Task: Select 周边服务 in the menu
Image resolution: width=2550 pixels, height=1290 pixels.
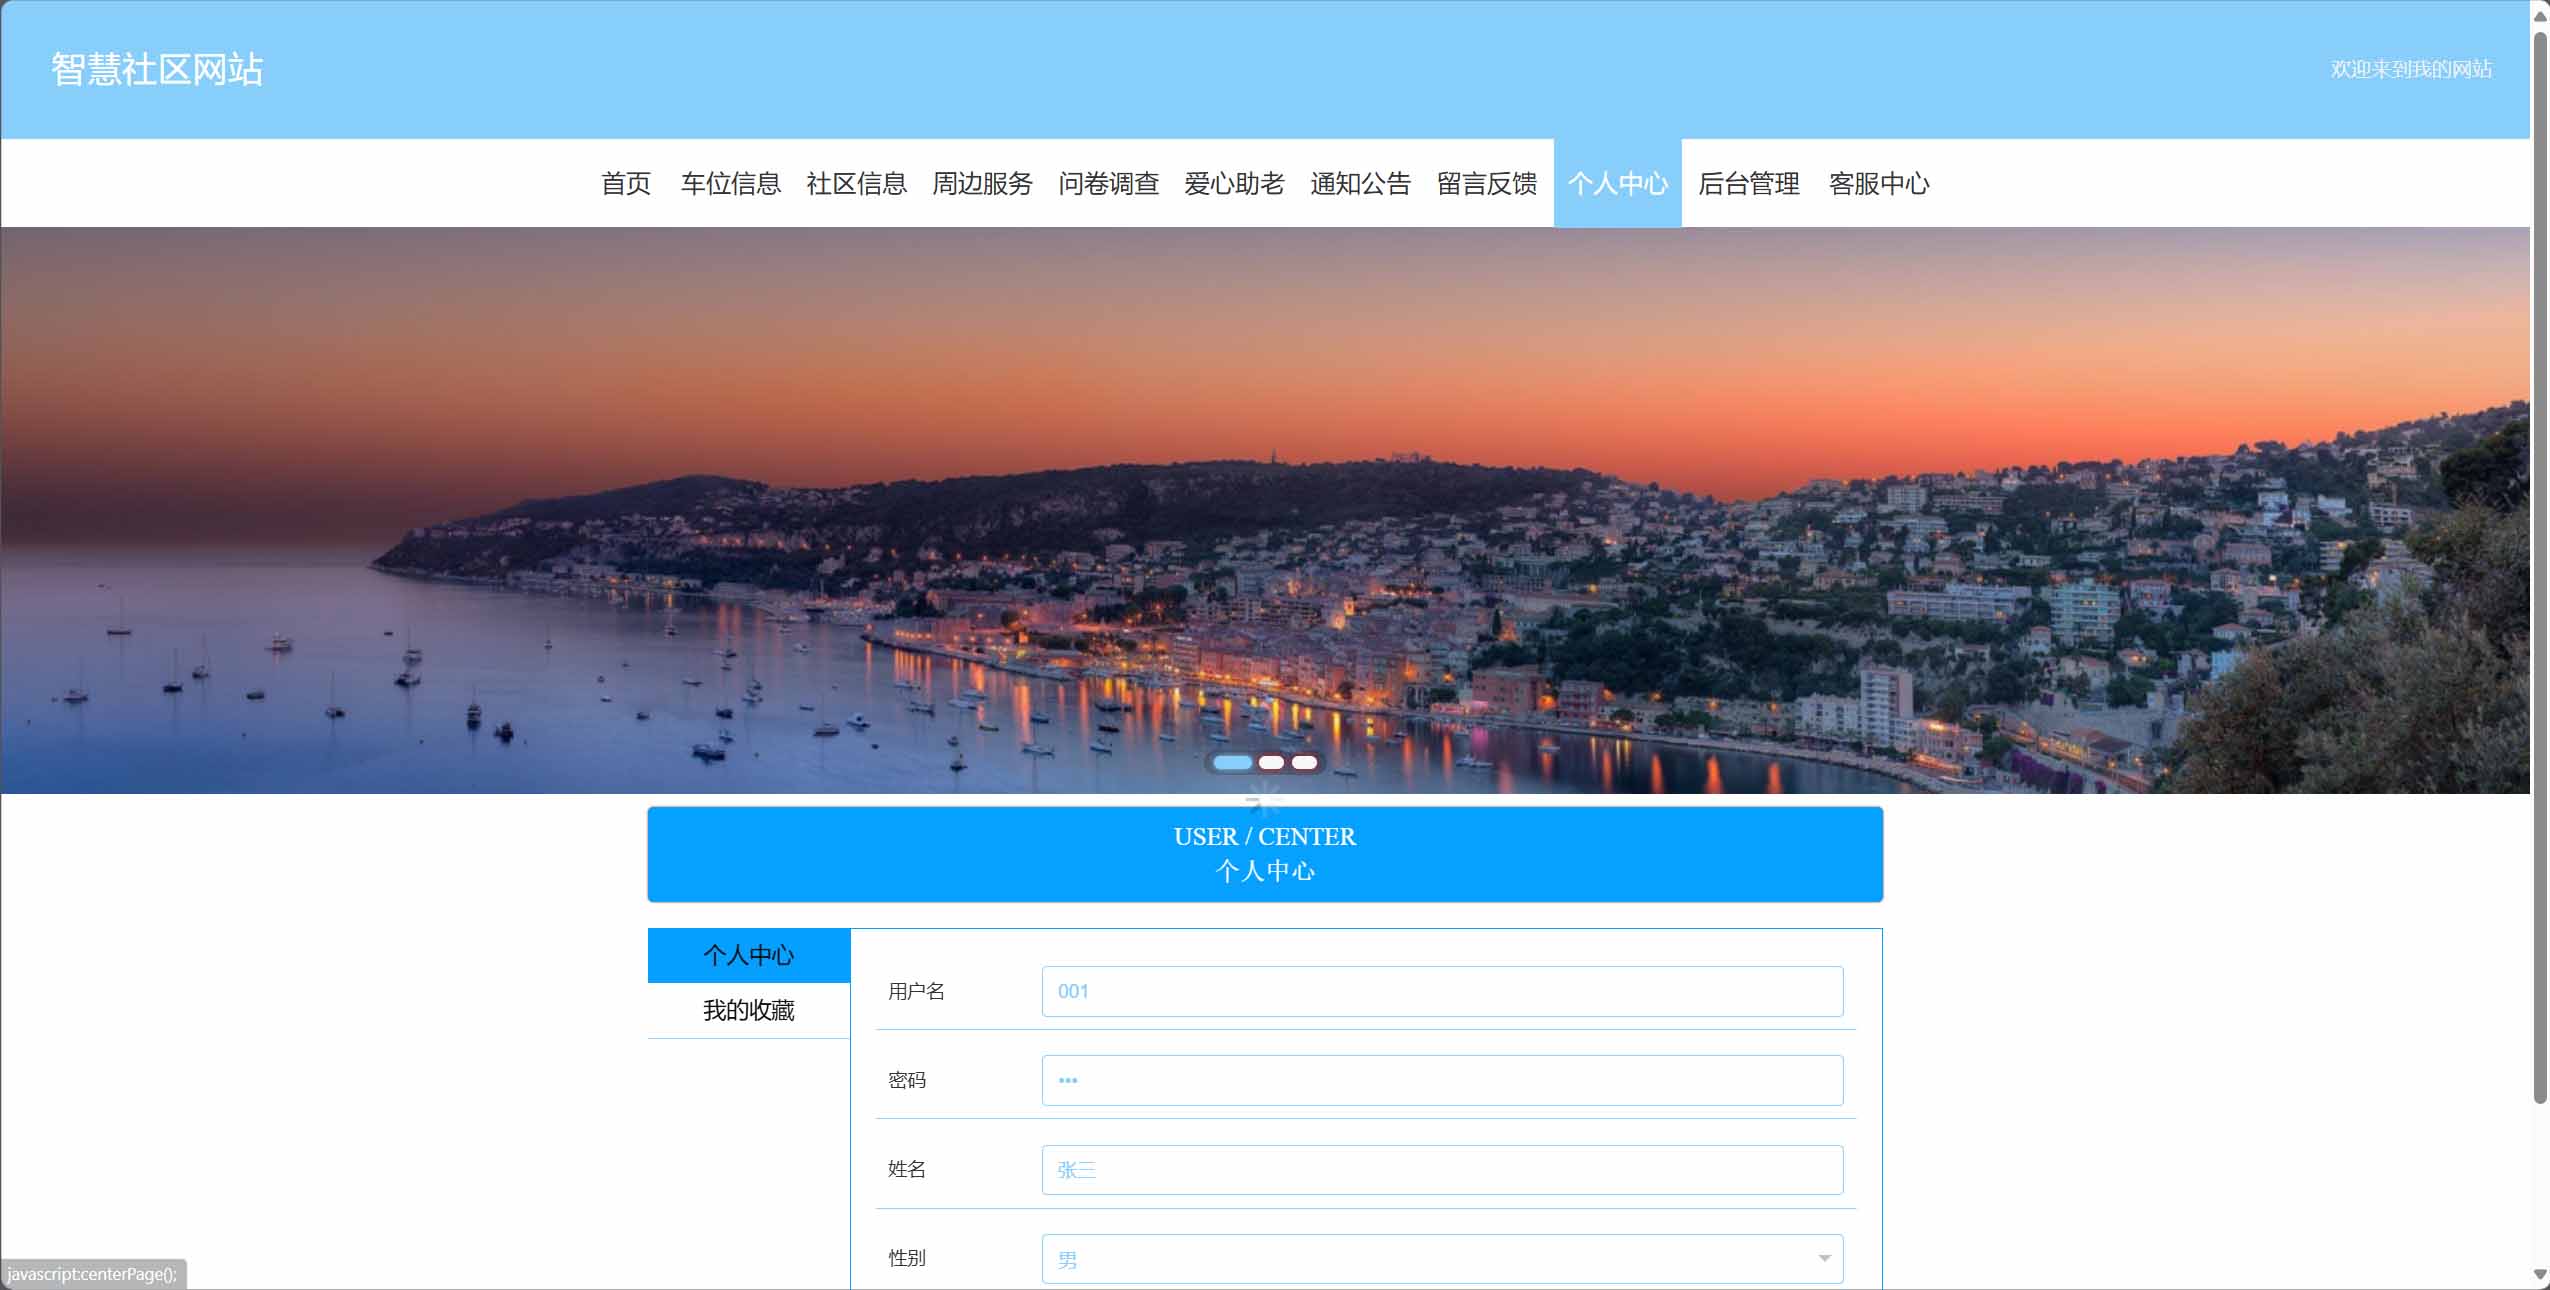Action: [x=983, y=183]
